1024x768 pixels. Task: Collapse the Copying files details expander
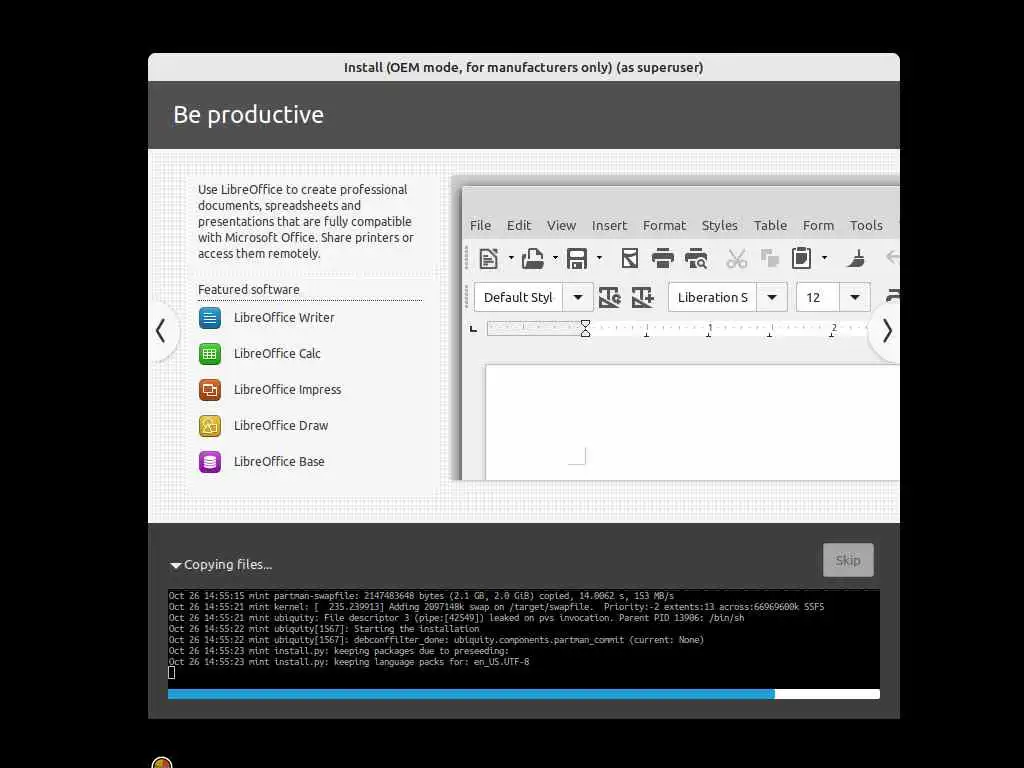click(175, 566)
